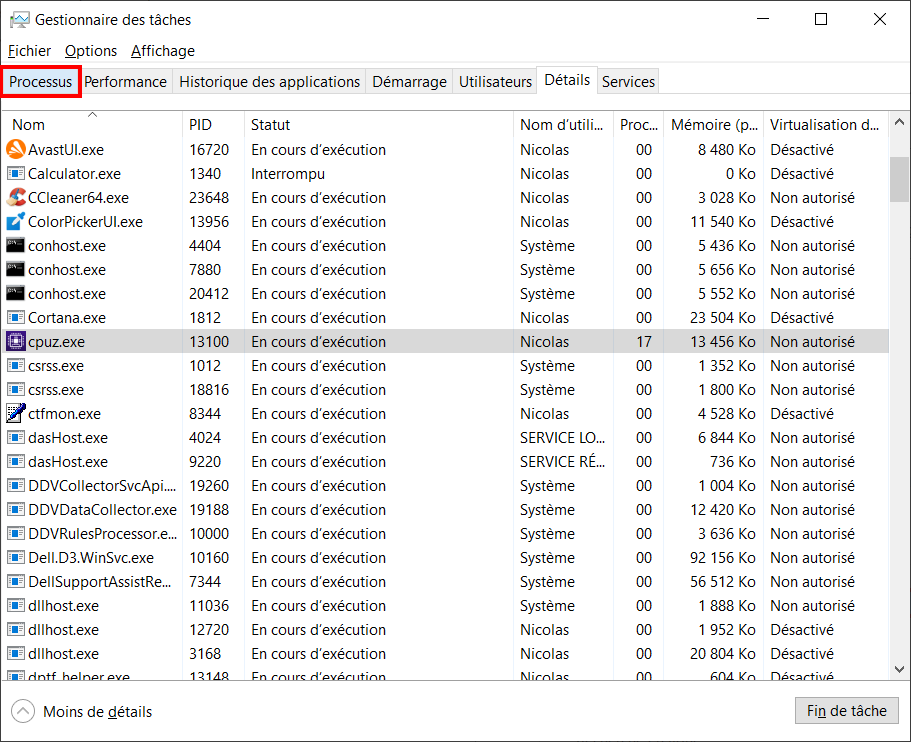The image size is (911, 742).
Task: Click the cpuz.exe purple chip icon
Action: [x=16, y=341]
